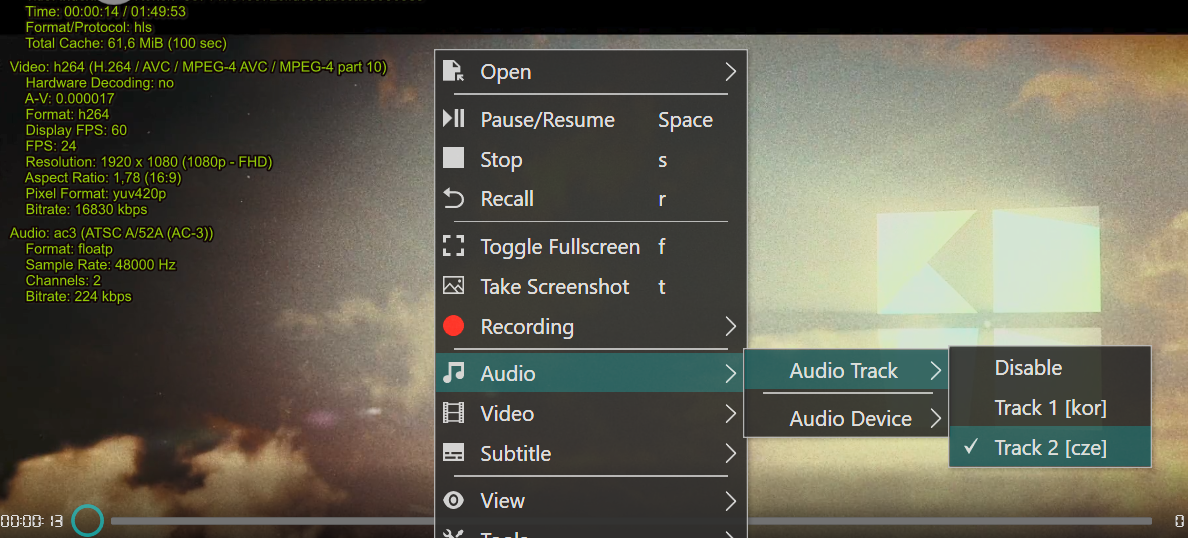Expand the Video submenu arrow

point(730,414)
